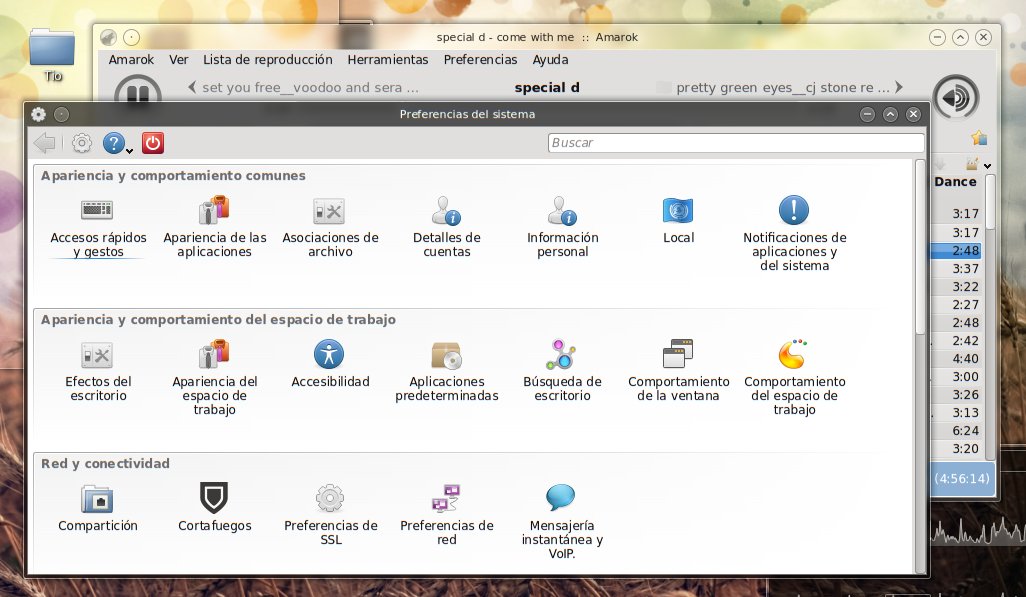Viewport: 1026px width, 597px height.
Task: Open Comportamiento del espacio de trabajo
Action: tap(794, 378)
